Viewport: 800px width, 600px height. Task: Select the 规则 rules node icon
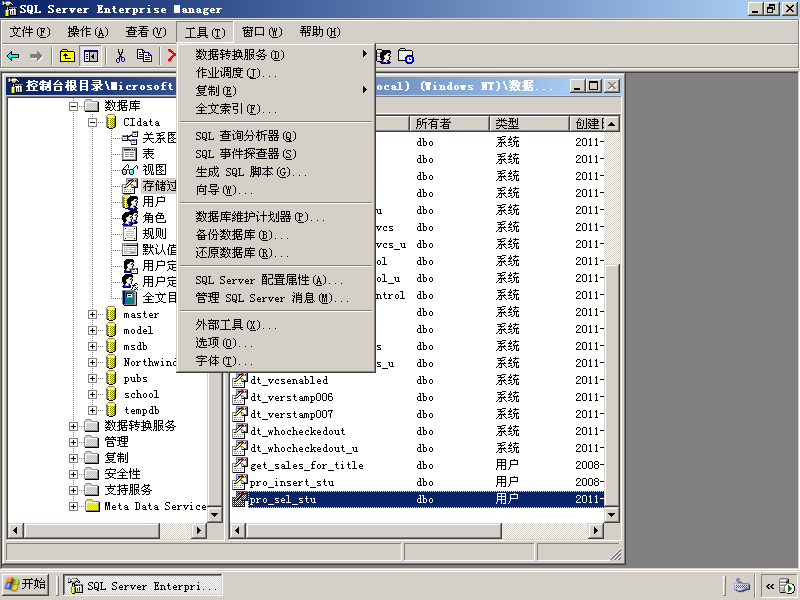pyautogui.click(x=130, y=234)
